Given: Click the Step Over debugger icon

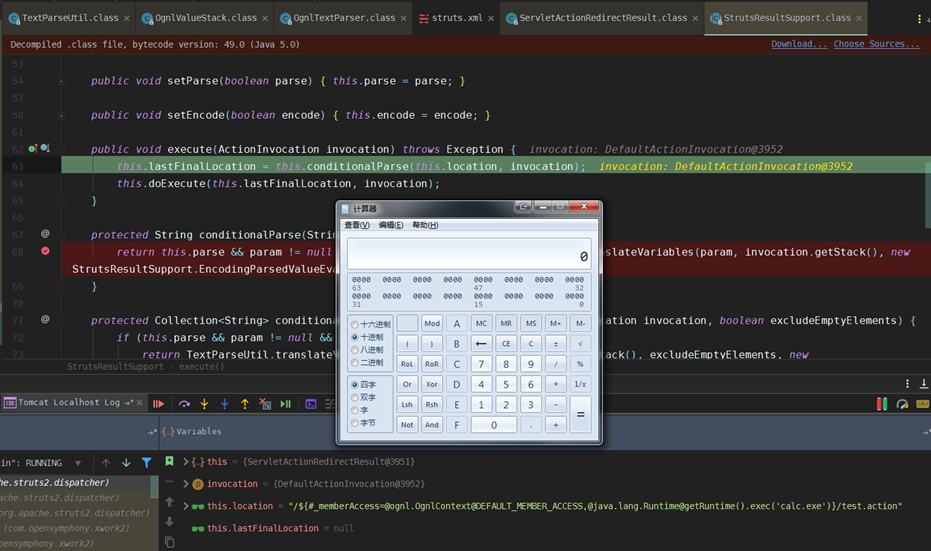Looking at the screenshot, I should click(x=184, y=404).
